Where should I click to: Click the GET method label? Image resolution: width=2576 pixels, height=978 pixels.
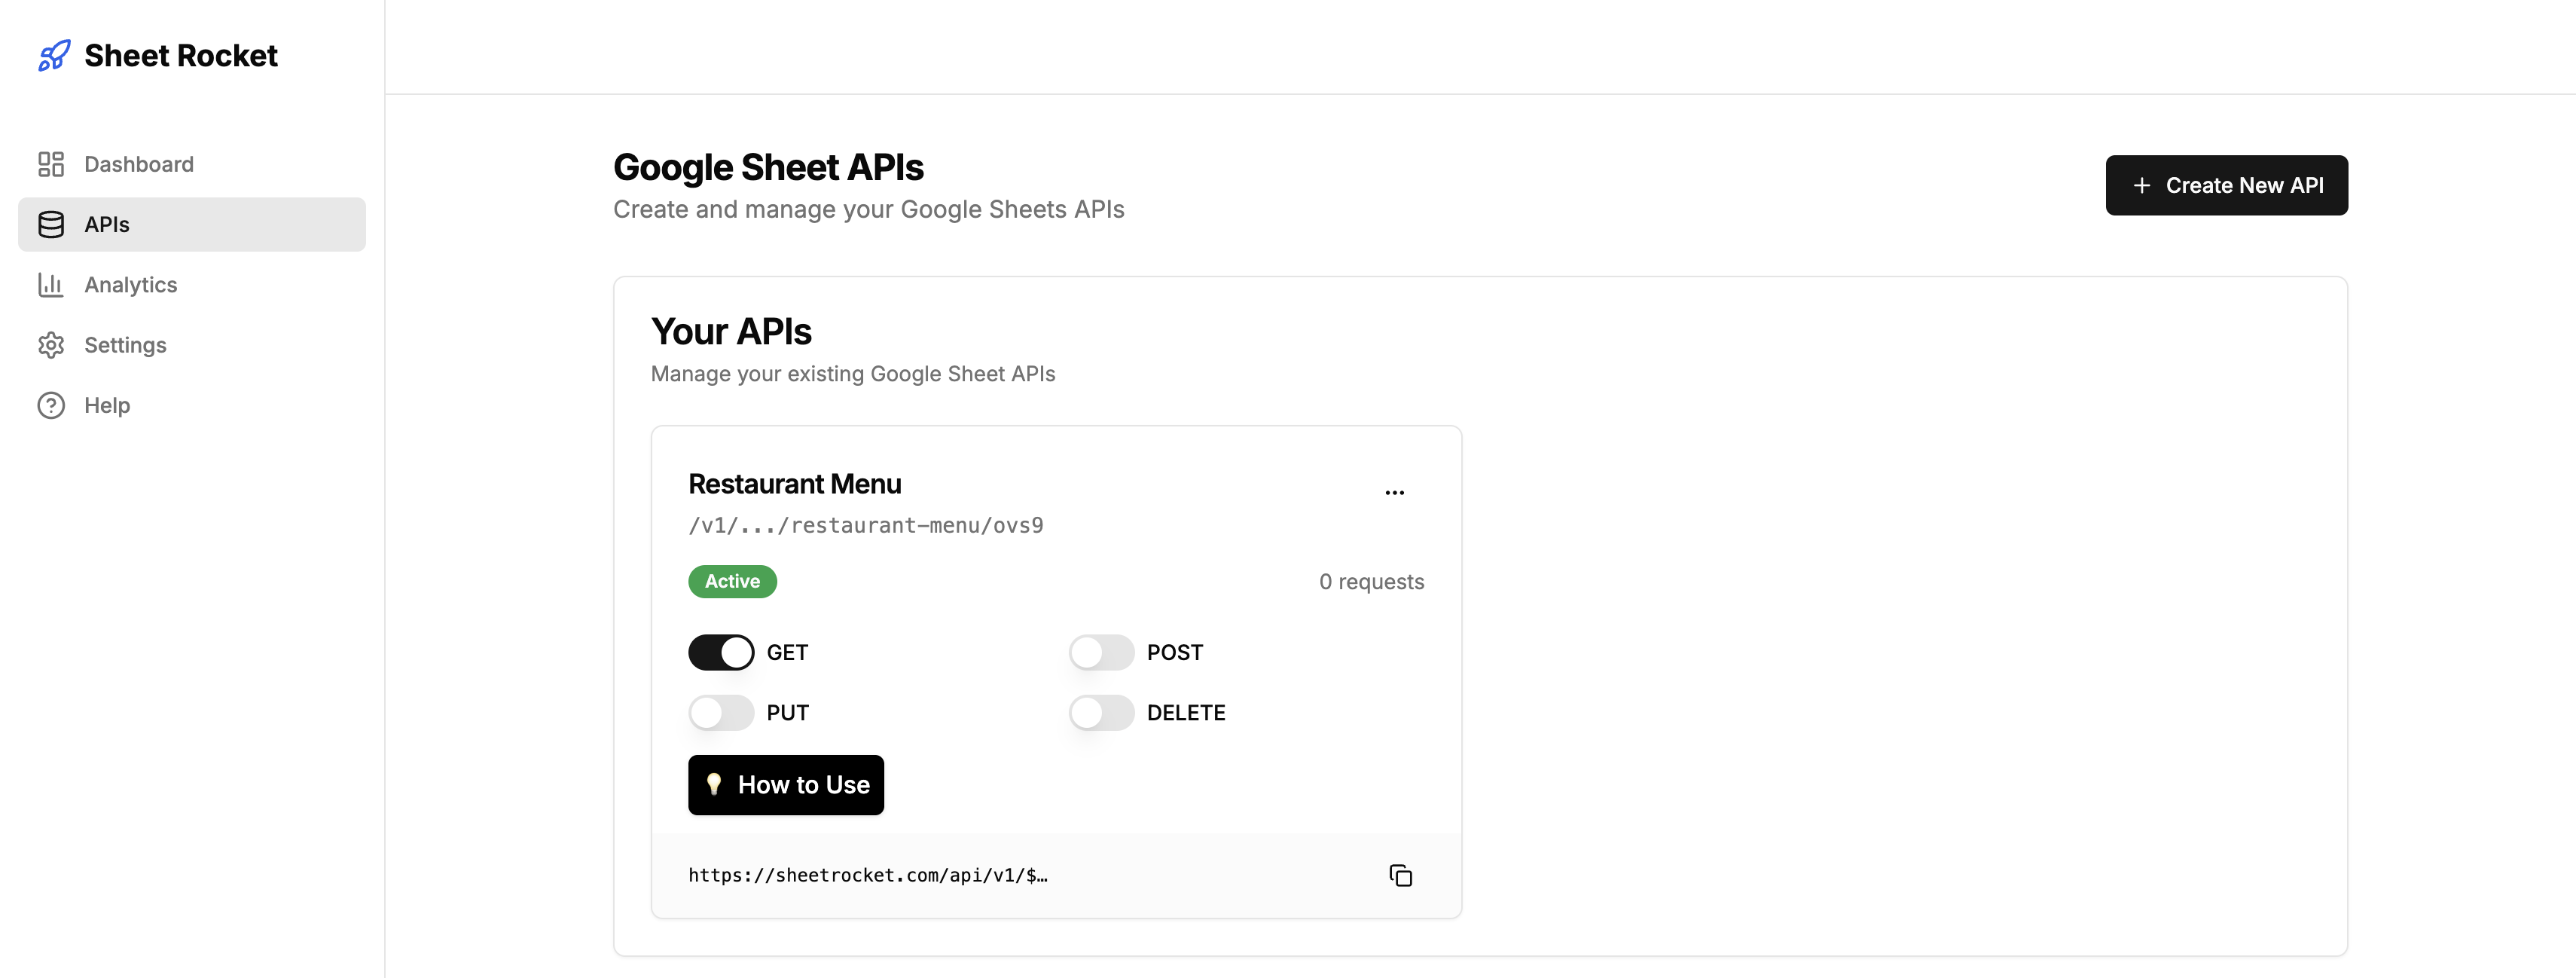coord(787,652)
